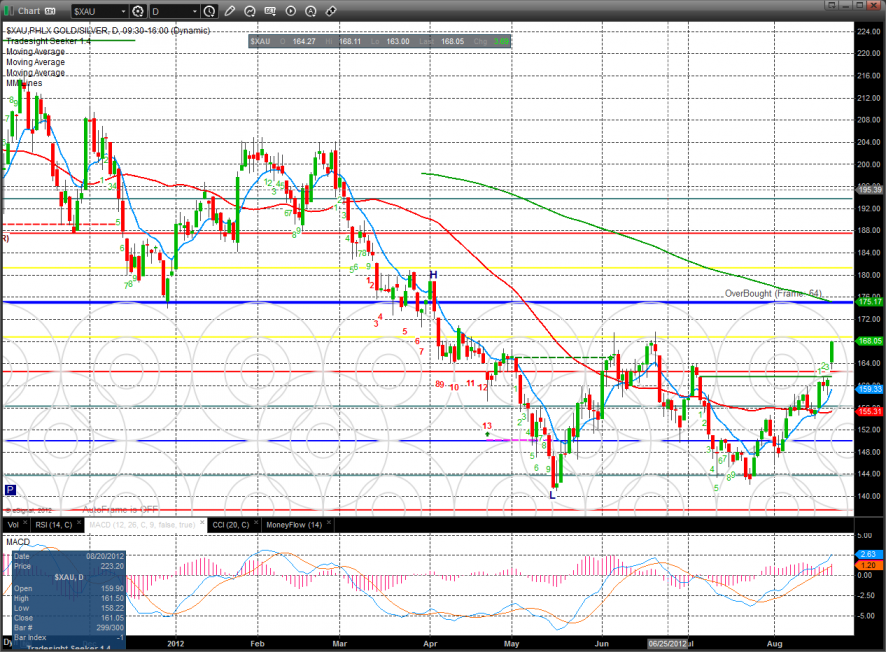Expand the $XAU symbol dropdown
The height and width of the screenshot is (652, 886).
pos(123,12)
